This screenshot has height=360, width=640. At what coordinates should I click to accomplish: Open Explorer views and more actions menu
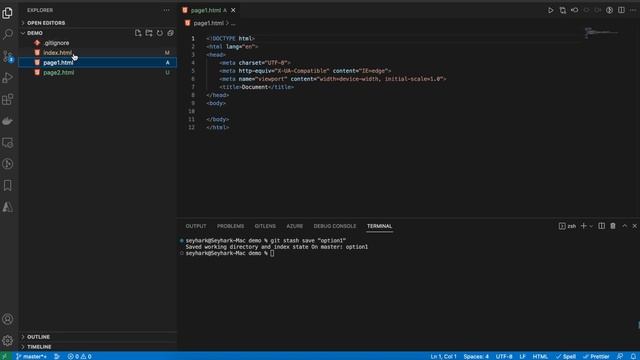point(167,10)
